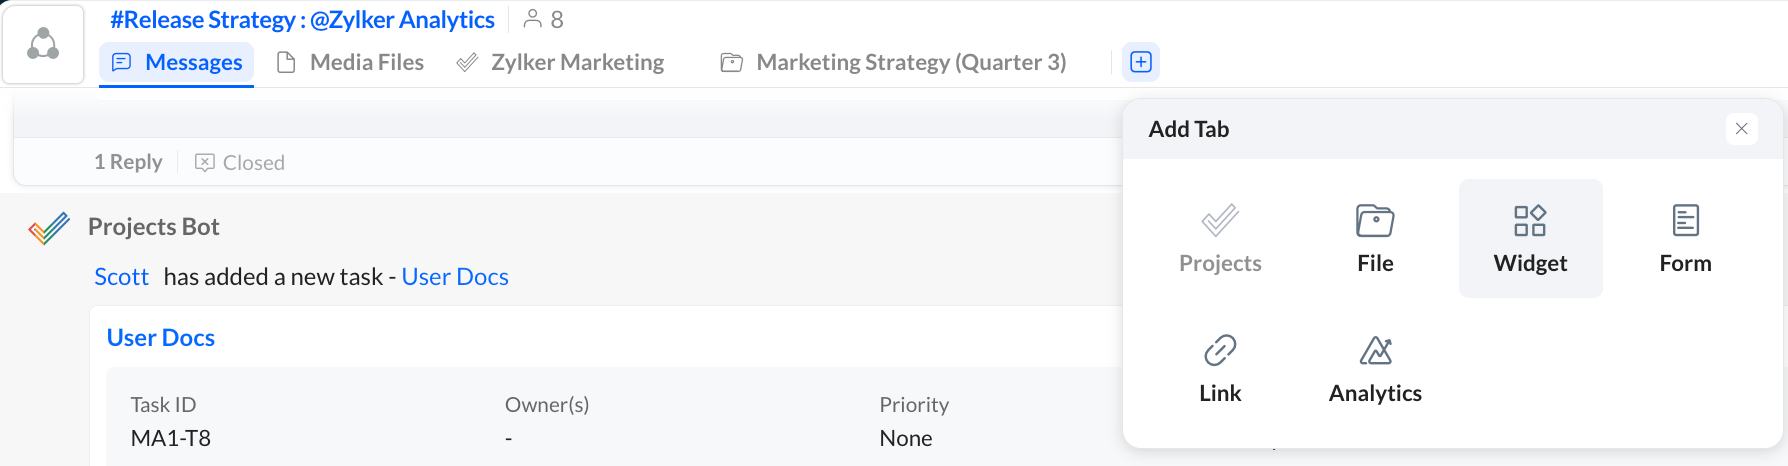The height and width of the screenshot is (466, 1788).
Task: Click the Projects Bot checkmark avatar
Action: (49, 228)
